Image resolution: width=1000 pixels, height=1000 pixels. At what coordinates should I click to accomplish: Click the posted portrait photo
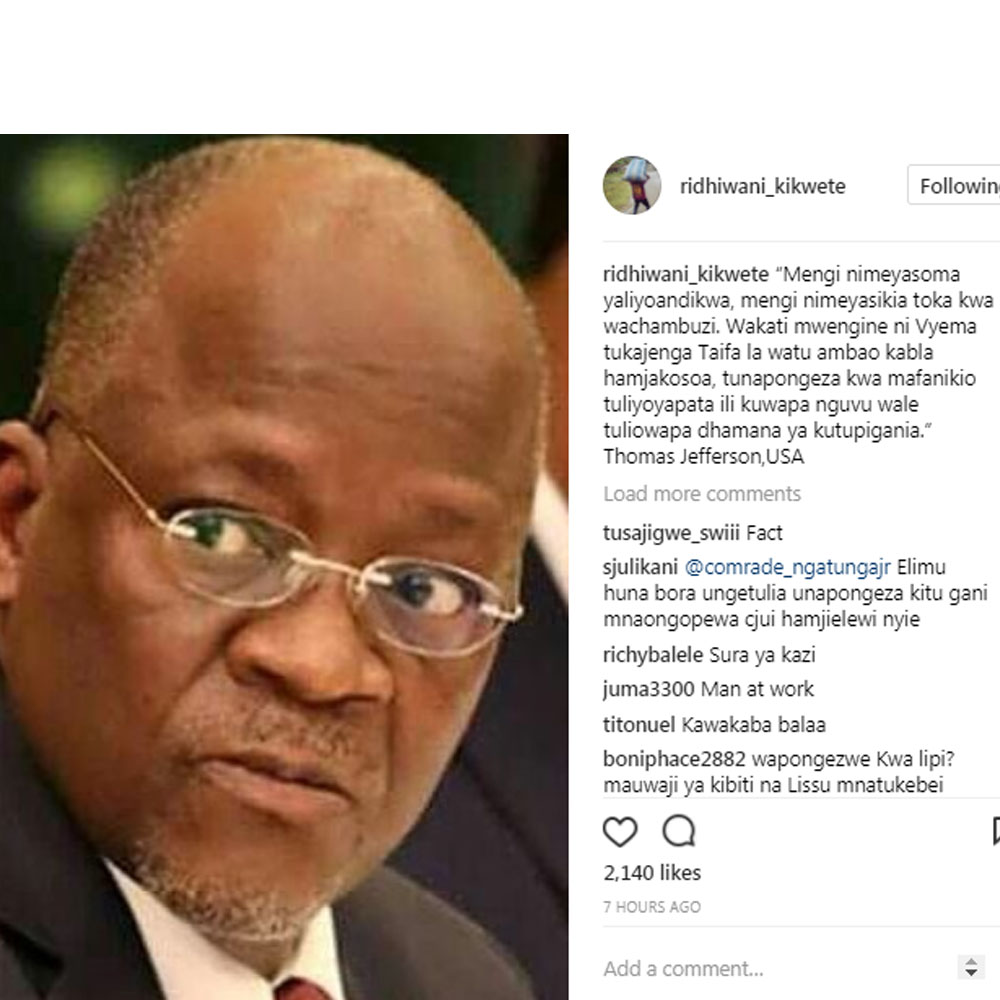(x=284, y=567)
